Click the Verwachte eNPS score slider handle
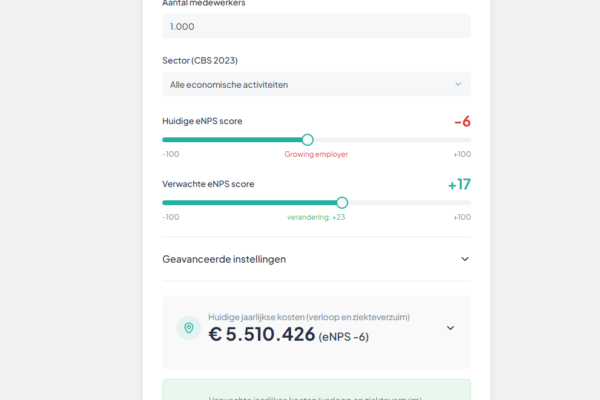This screenshot has height=400, width=600. [342, 202]
